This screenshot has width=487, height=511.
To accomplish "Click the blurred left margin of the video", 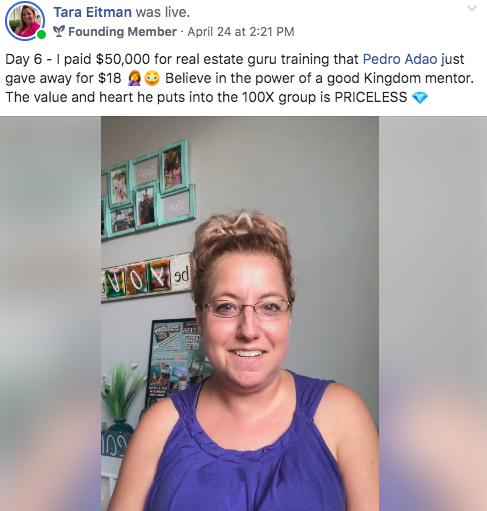I will point(50,313).
